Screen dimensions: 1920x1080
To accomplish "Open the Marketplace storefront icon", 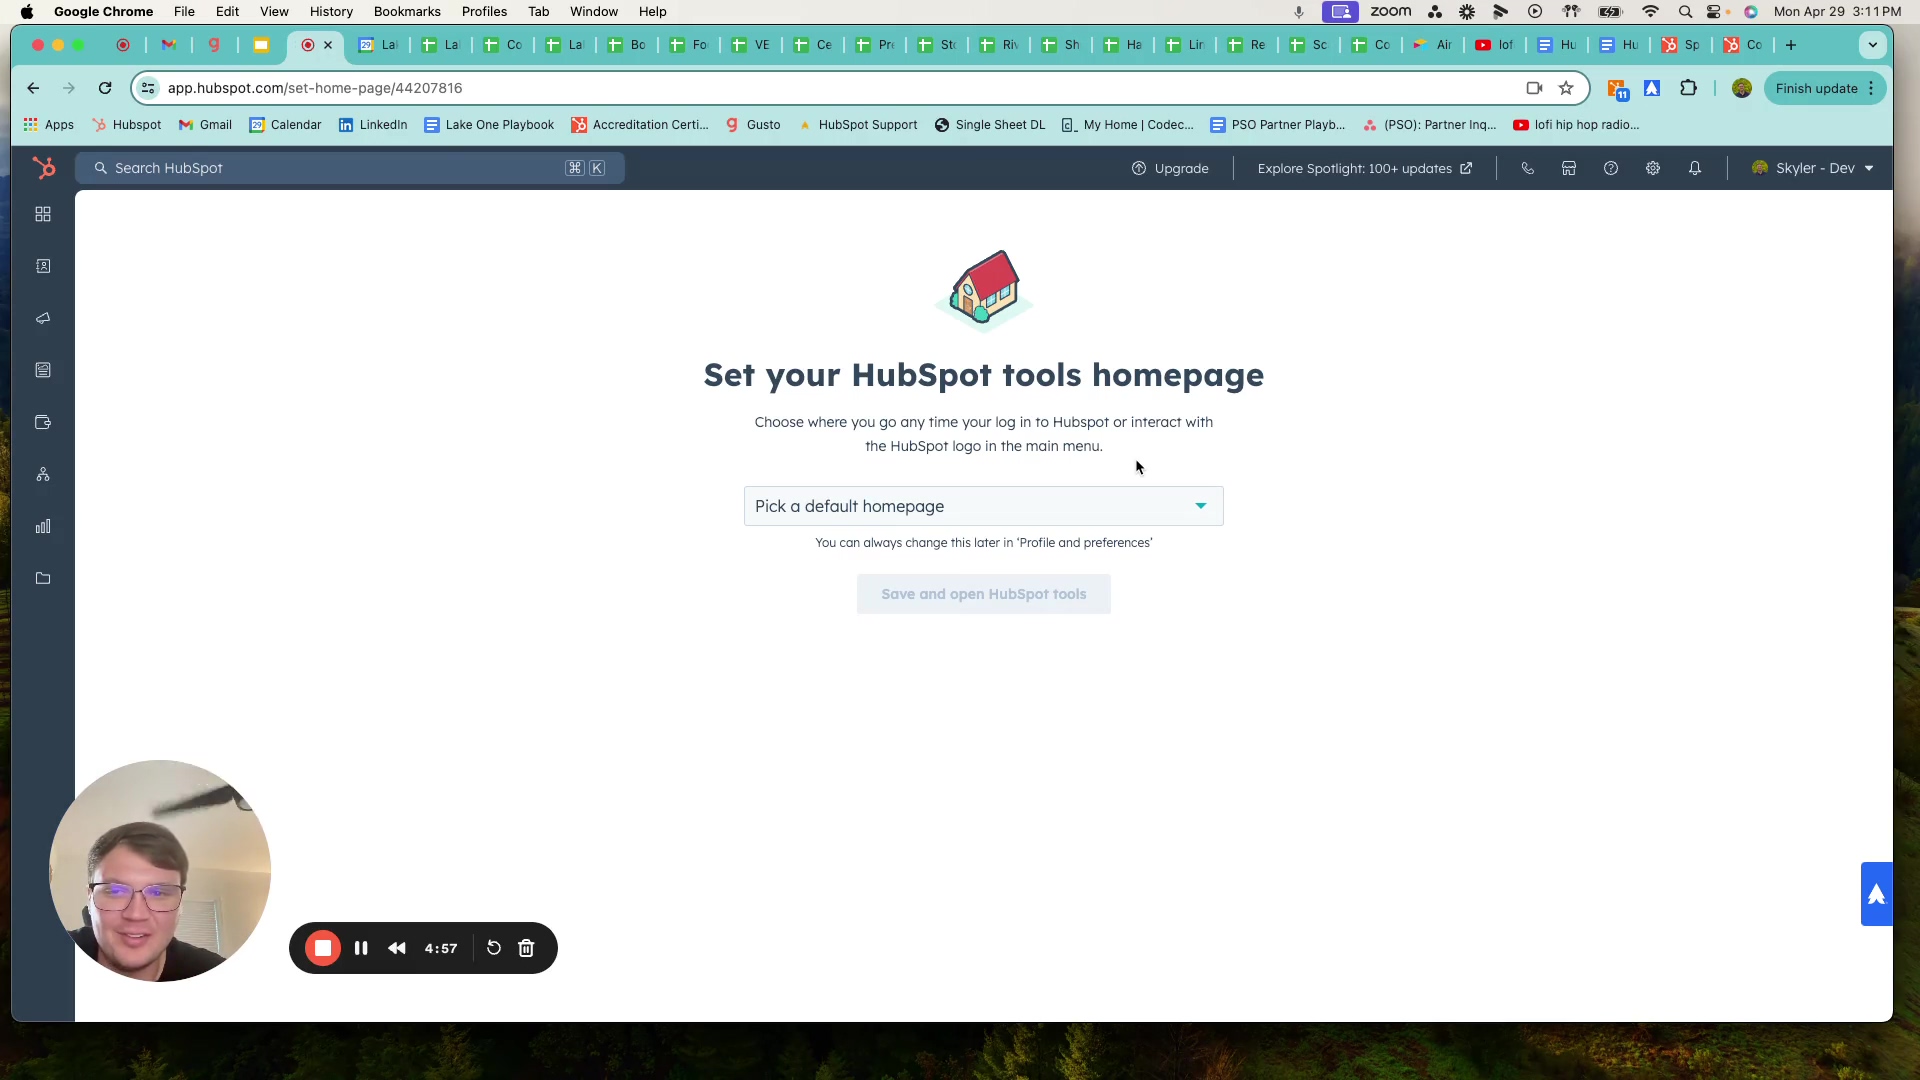I will 1569,168.
